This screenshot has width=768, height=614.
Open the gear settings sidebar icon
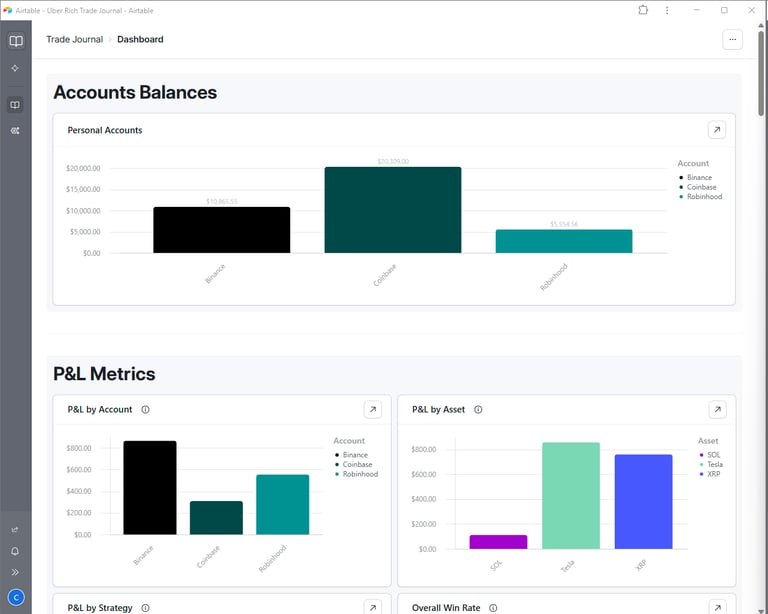(15, 131)
